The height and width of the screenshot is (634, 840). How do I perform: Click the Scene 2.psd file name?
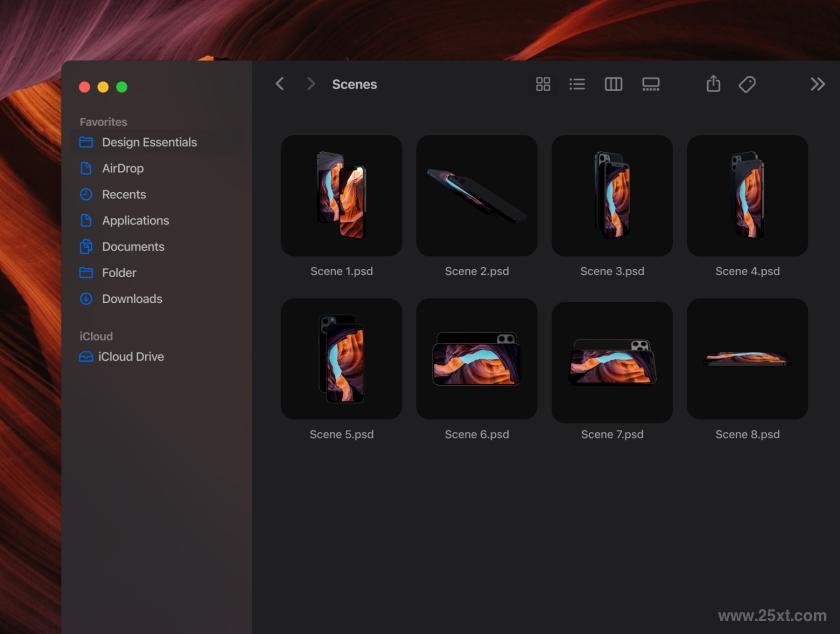(x=477, y=271)
